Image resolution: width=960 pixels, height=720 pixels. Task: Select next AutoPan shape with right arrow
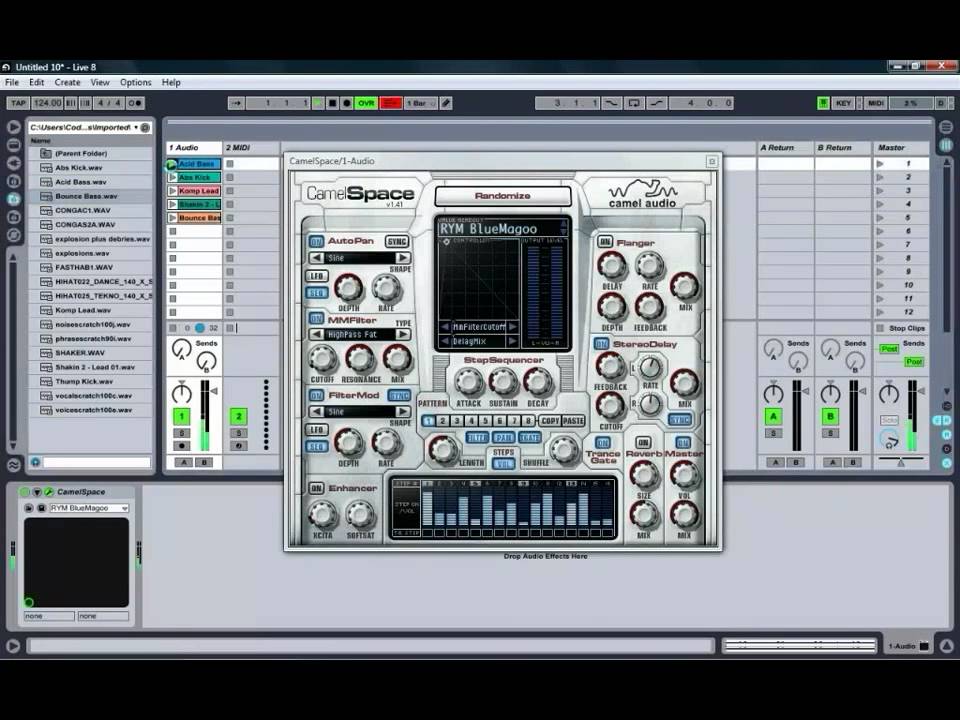tap(402, 258)
